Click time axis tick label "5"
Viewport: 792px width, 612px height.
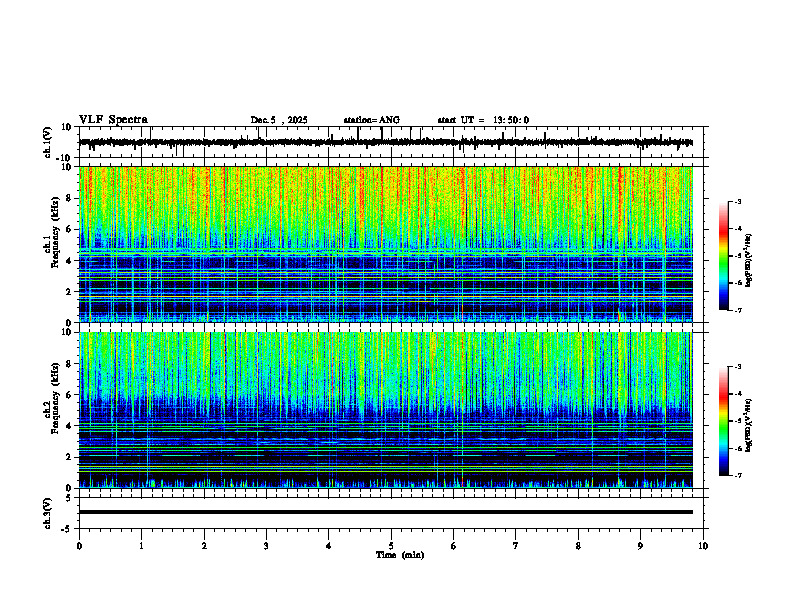pos(391,546)
